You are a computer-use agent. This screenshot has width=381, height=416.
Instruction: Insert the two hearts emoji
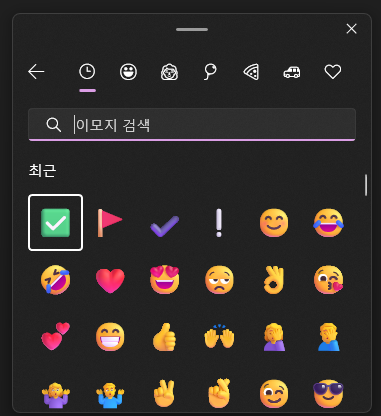56,336
